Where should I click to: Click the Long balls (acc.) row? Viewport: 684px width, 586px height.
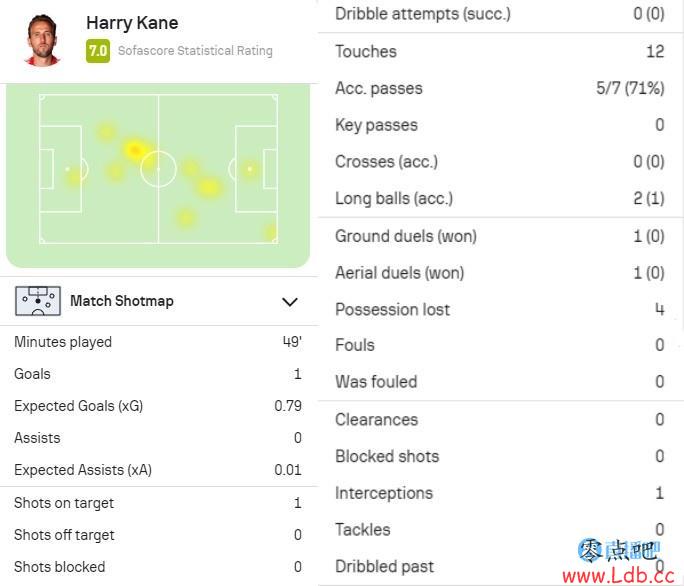[x=500, y=199]
